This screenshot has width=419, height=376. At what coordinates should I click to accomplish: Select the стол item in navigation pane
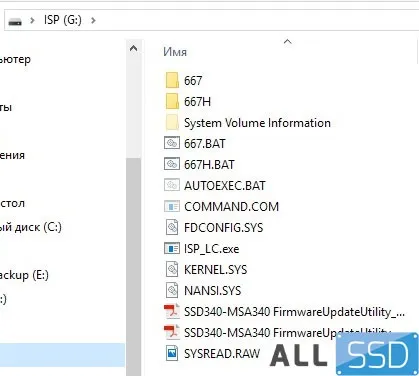12,203
